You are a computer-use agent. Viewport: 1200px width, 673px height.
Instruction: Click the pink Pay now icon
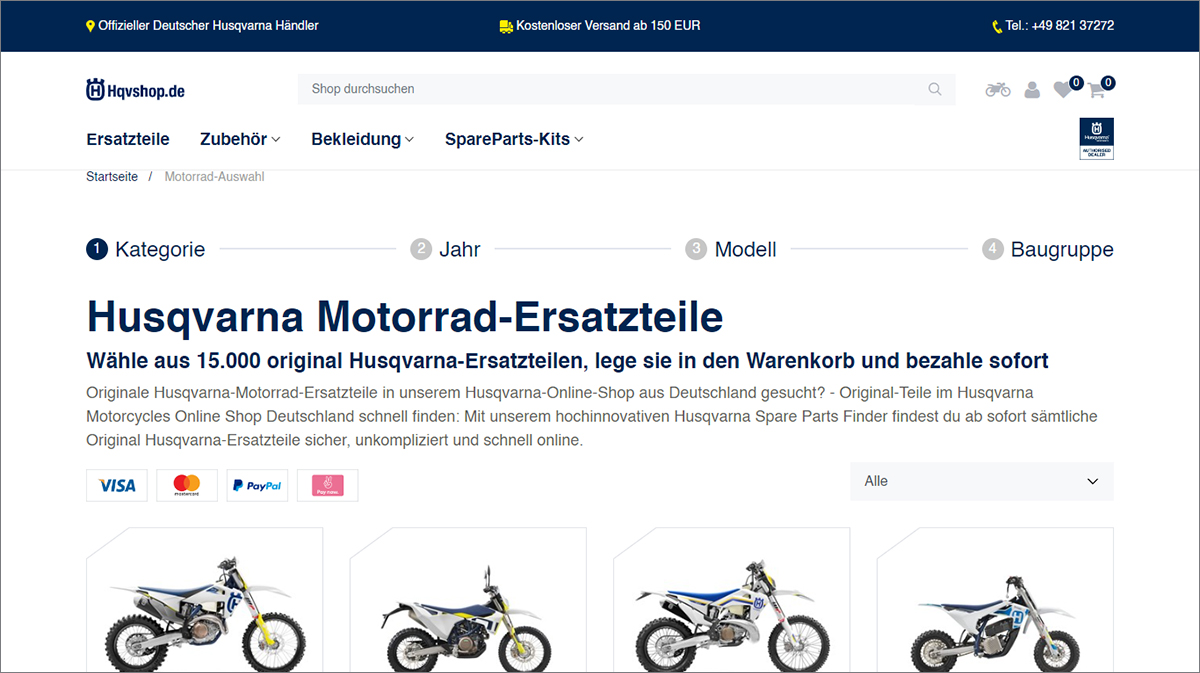[x=327, y=485]
